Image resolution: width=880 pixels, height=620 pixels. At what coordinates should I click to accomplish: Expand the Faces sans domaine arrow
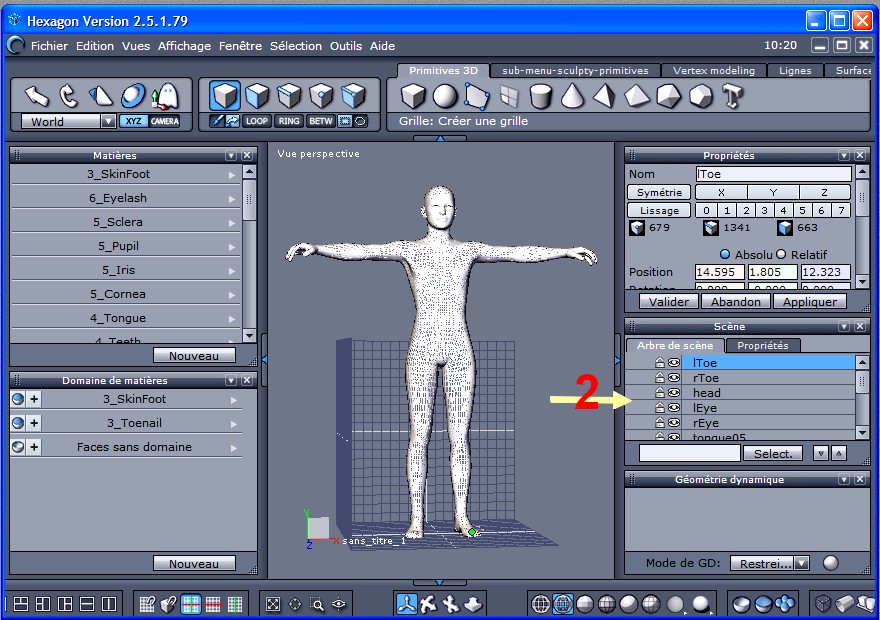point(233,448)
